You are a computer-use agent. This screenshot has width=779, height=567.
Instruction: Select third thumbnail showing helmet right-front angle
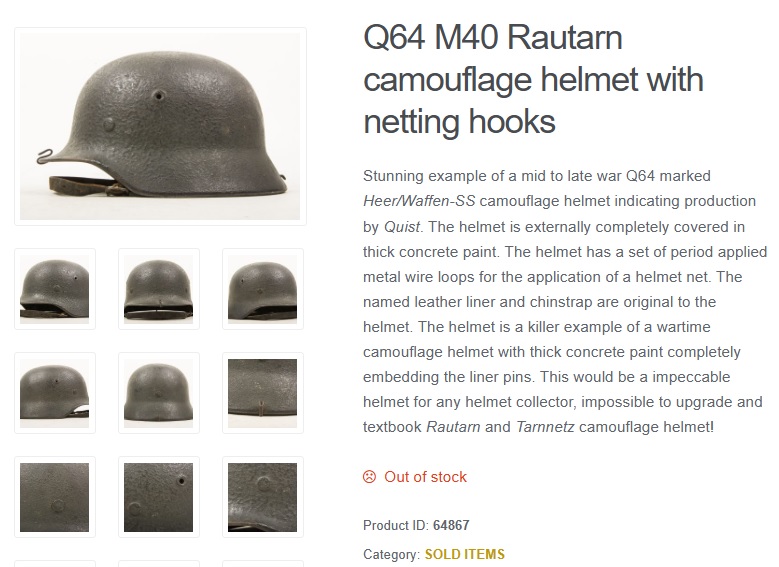tap(262, 289)
